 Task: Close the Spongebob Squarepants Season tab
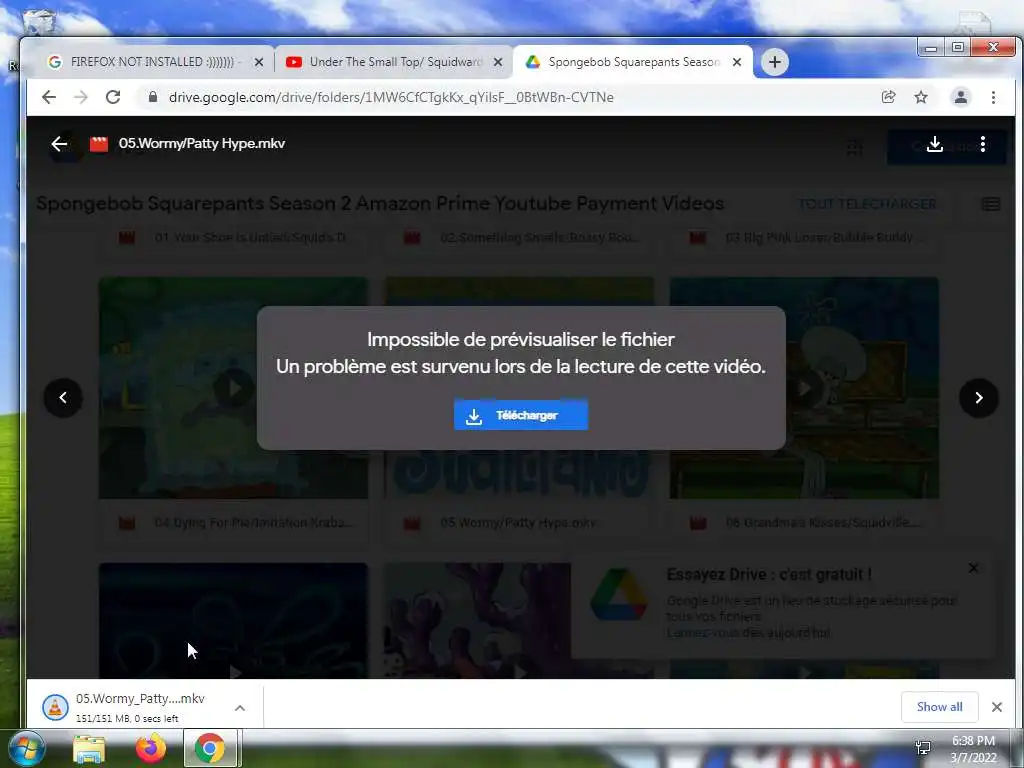click(737, 62)
